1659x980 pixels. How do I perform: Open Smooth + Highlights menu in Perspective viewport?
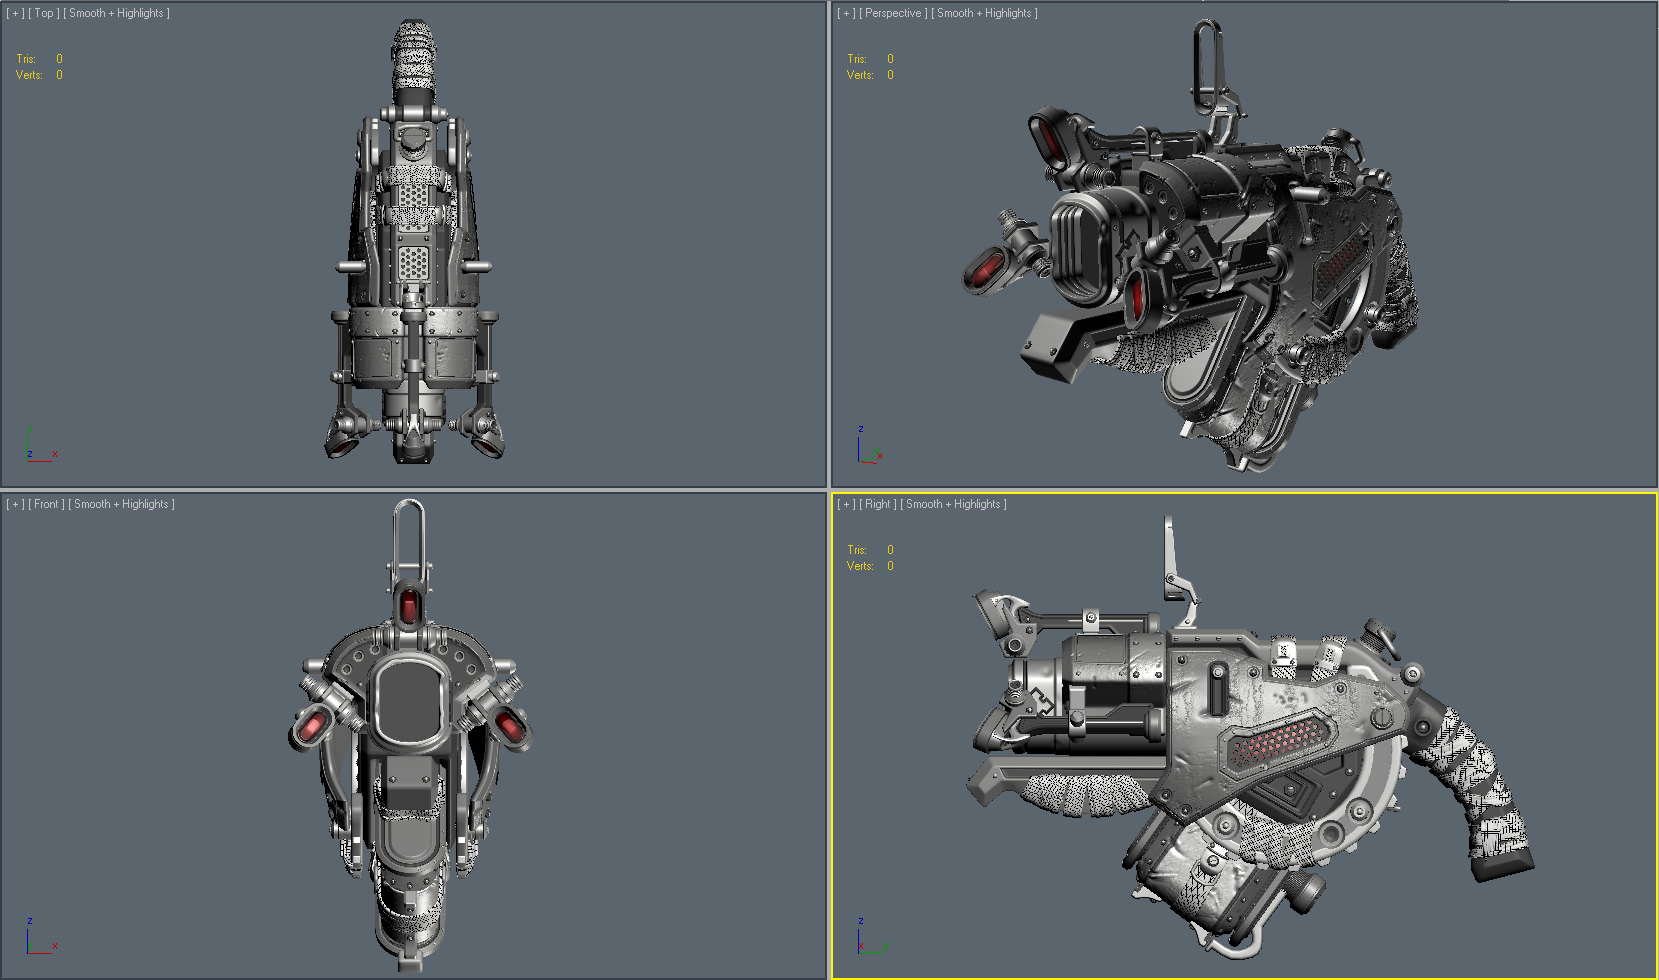985,13
